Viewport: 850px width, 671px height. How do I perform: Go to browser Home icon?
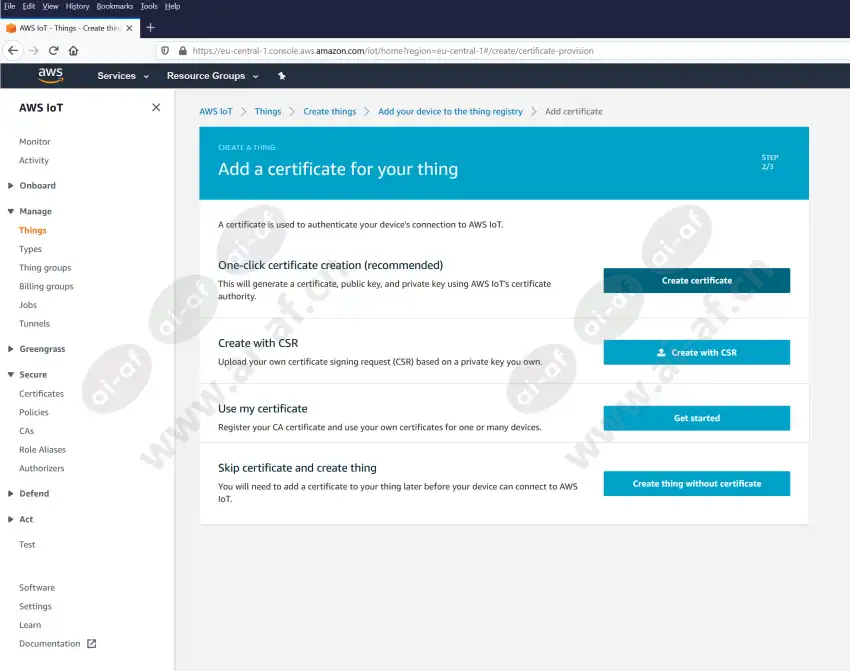click(x=73, y=50)
